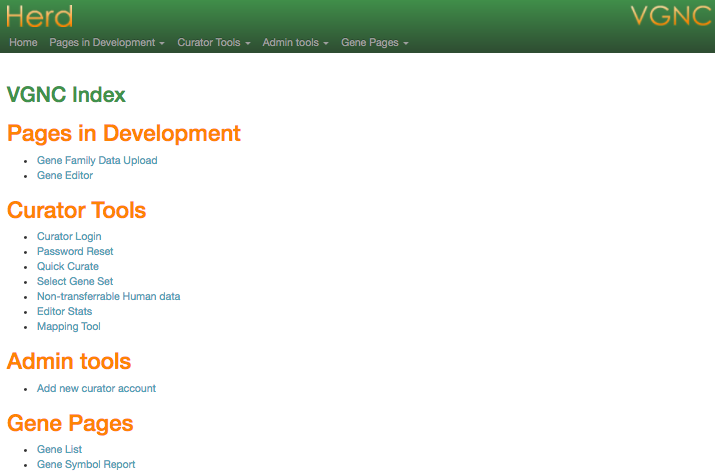Open Non-transferrable Human data link

point(108,296)
